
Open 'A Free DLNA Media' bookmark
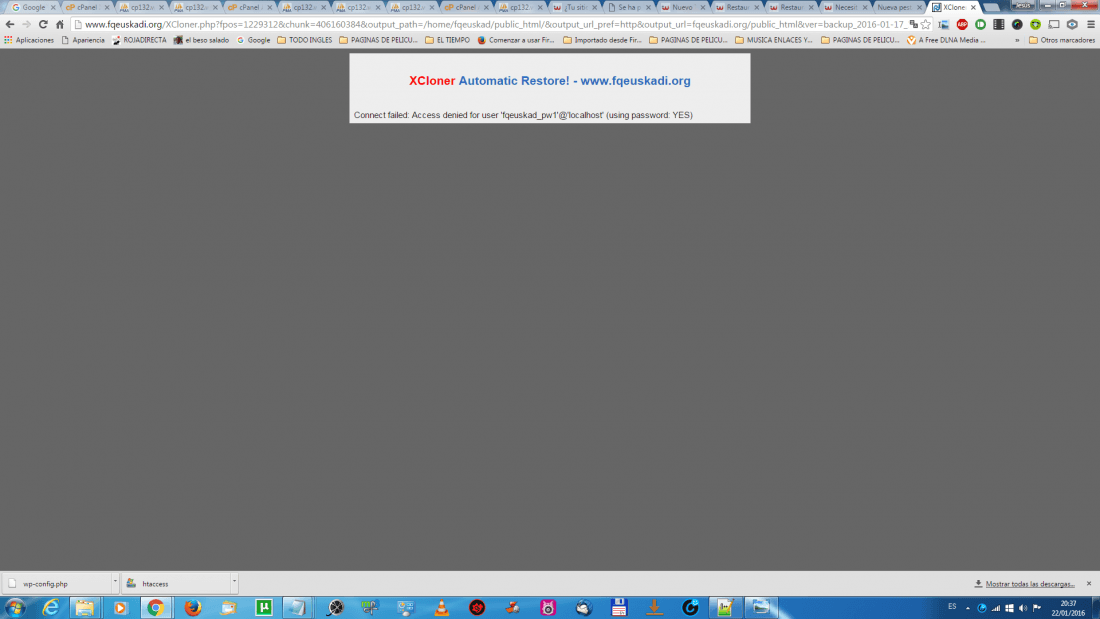pyautogui.click(x=946, y=40)
